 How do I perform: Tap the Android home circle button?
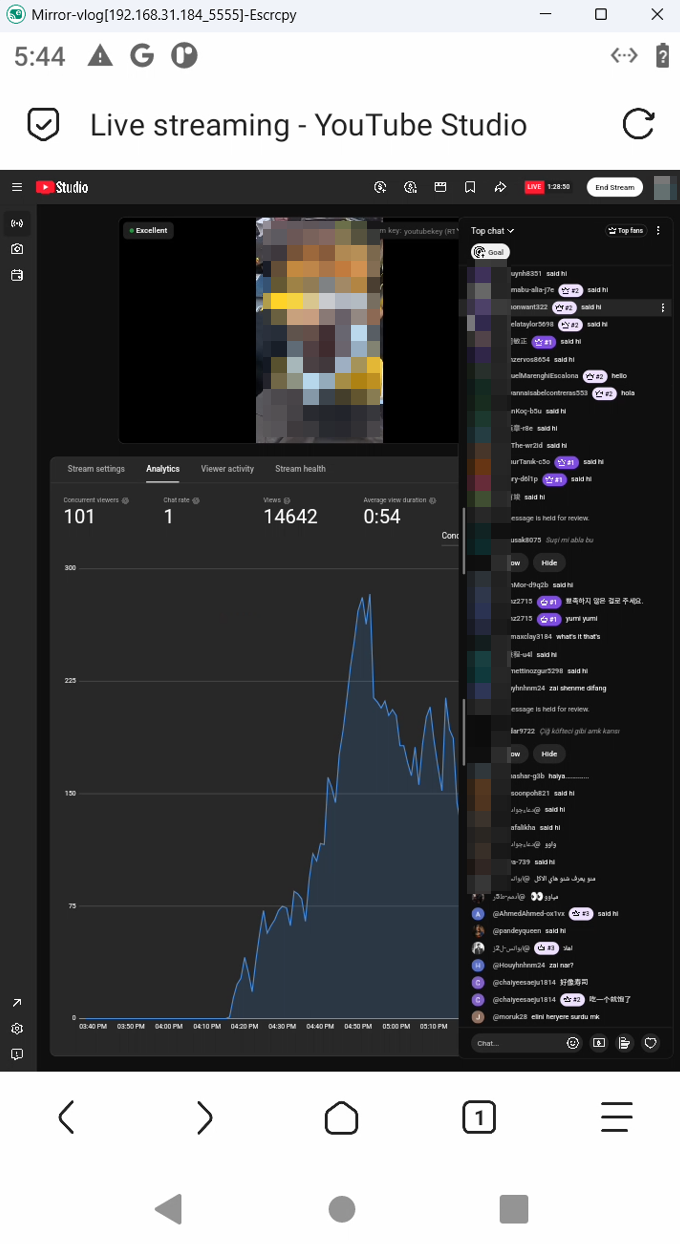point(342,1209)
